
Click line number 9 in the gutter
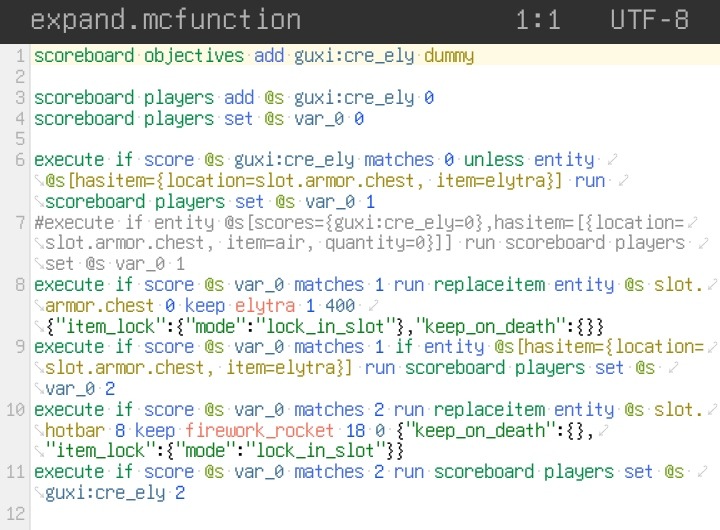(x=20, y=346)
